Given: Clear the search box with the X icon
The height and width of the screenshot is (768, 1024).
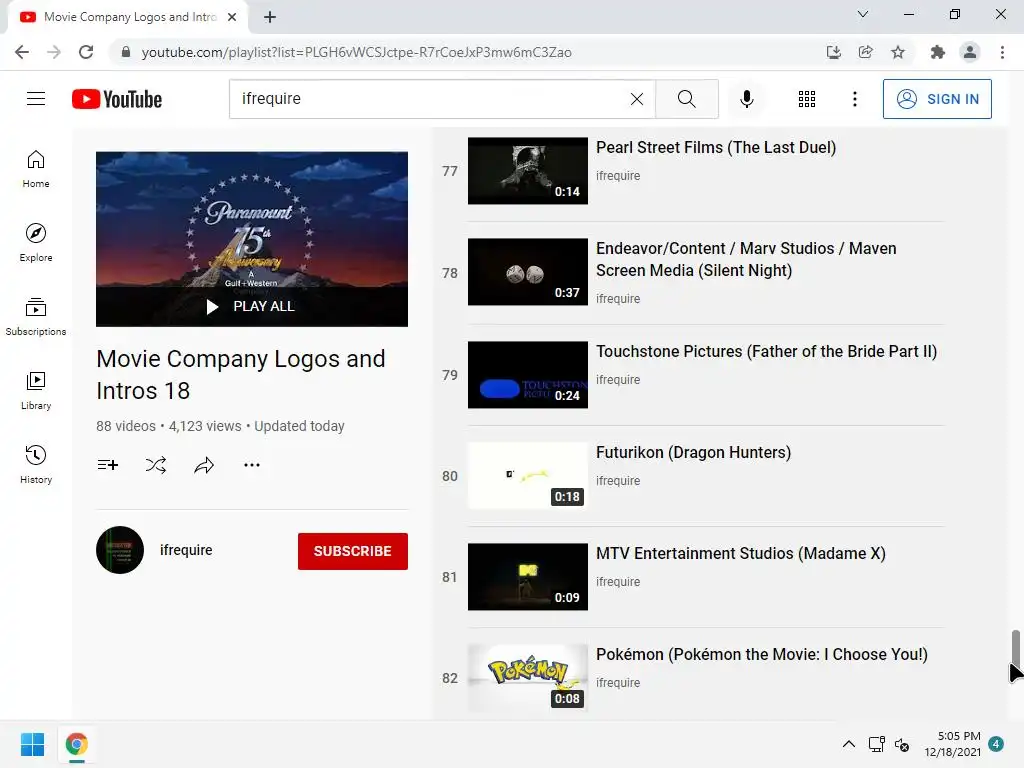Looking at the screenshot, I should (x=637, y=99).
